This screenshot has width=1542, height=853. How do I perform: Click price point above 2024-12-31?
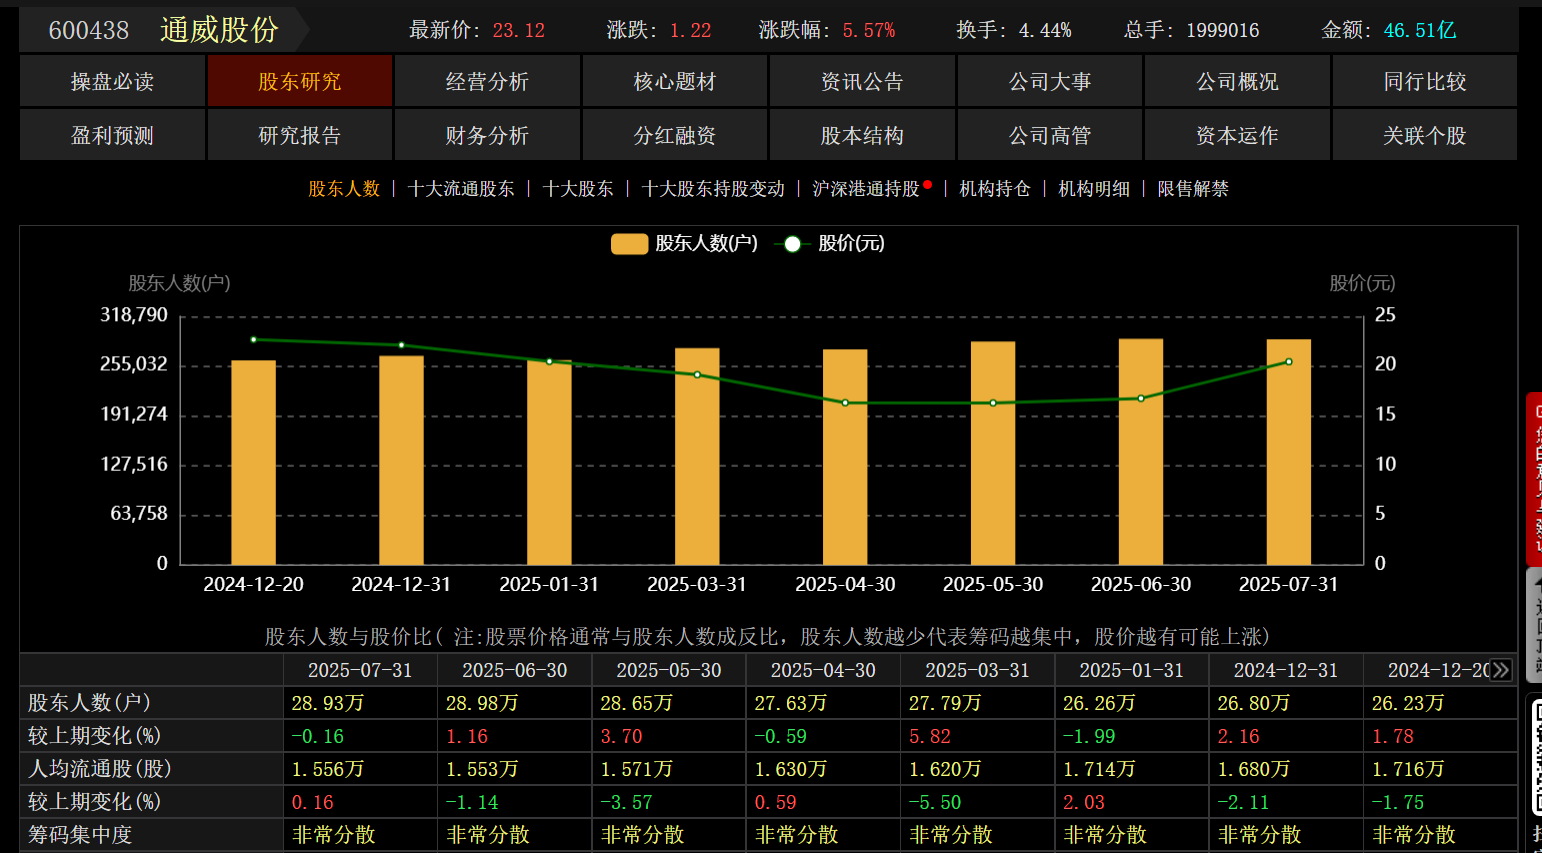401,345
